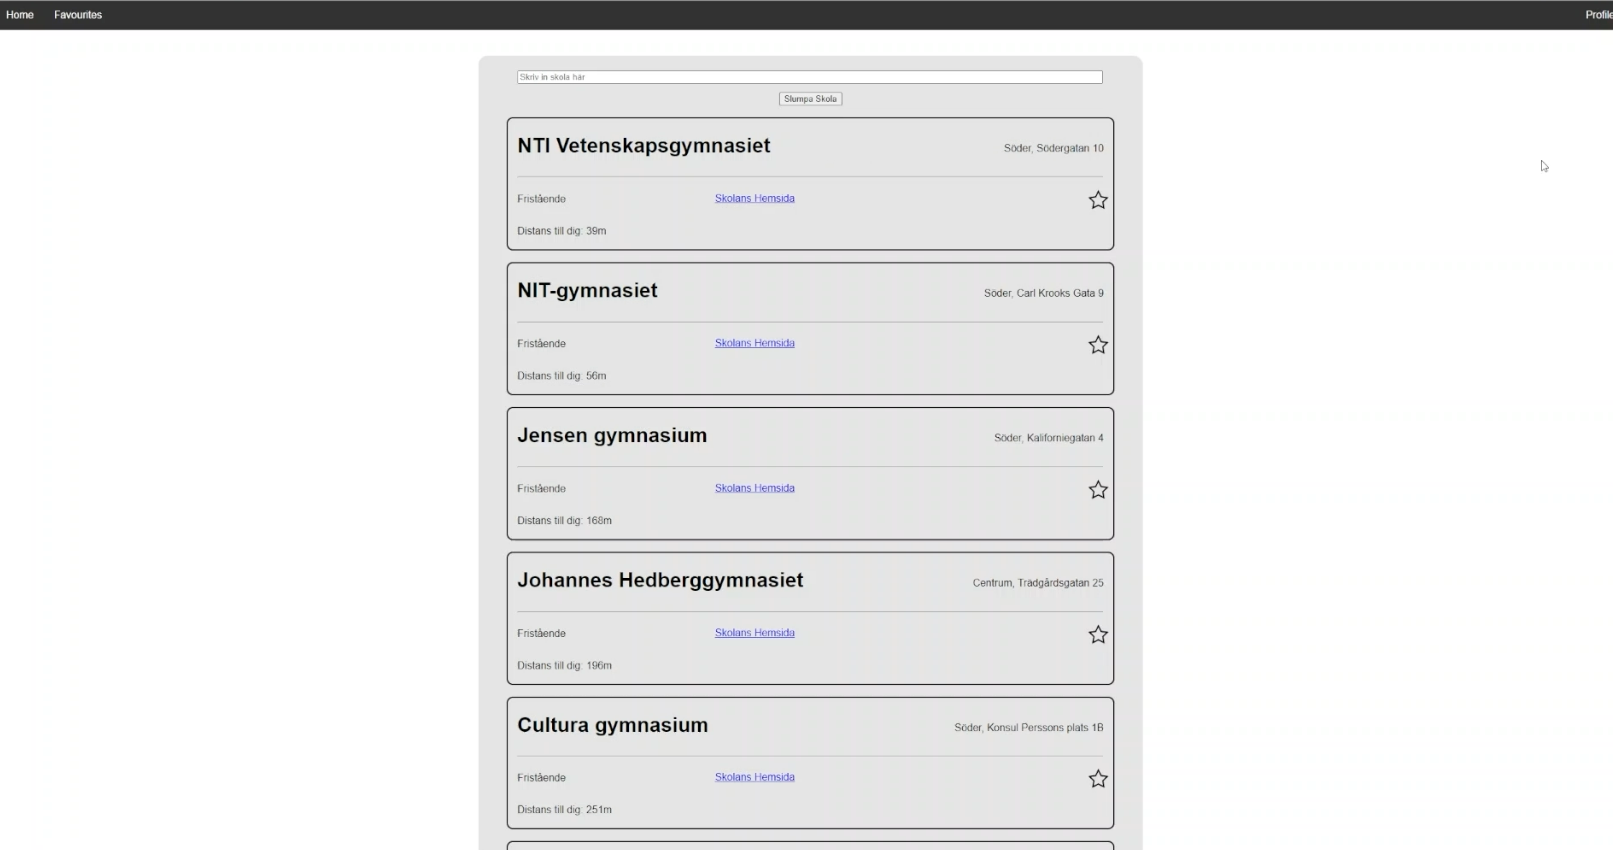Toggle the star on Johannes Hedberggymnasiet

point(1098,635)
